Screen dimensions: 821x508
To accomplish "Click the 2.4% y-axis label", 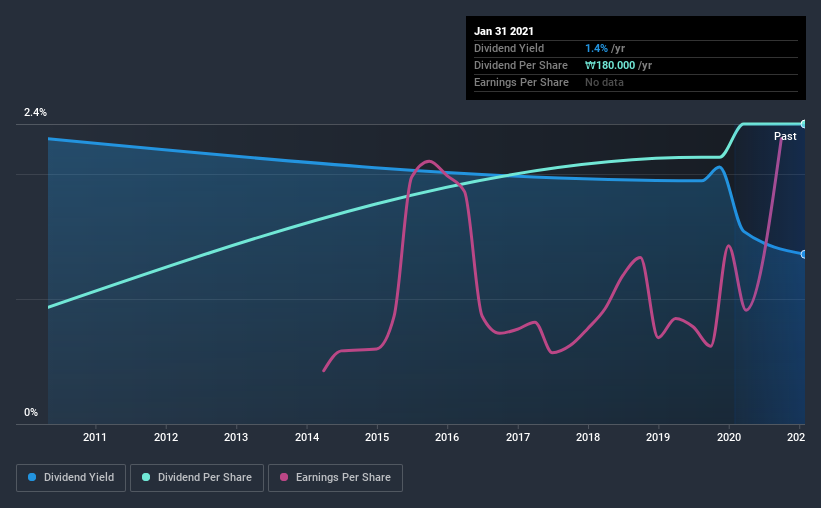I will pos(36,112).
